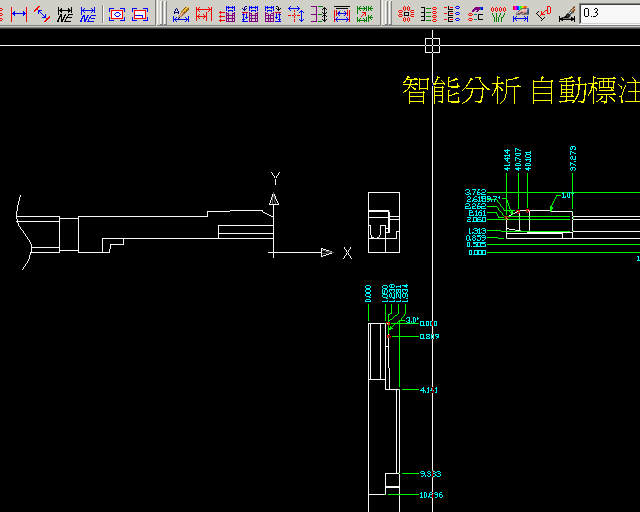Click the blue NE dimension icon
The height and width of the screenshot is (512, 640).
[88, 14]
